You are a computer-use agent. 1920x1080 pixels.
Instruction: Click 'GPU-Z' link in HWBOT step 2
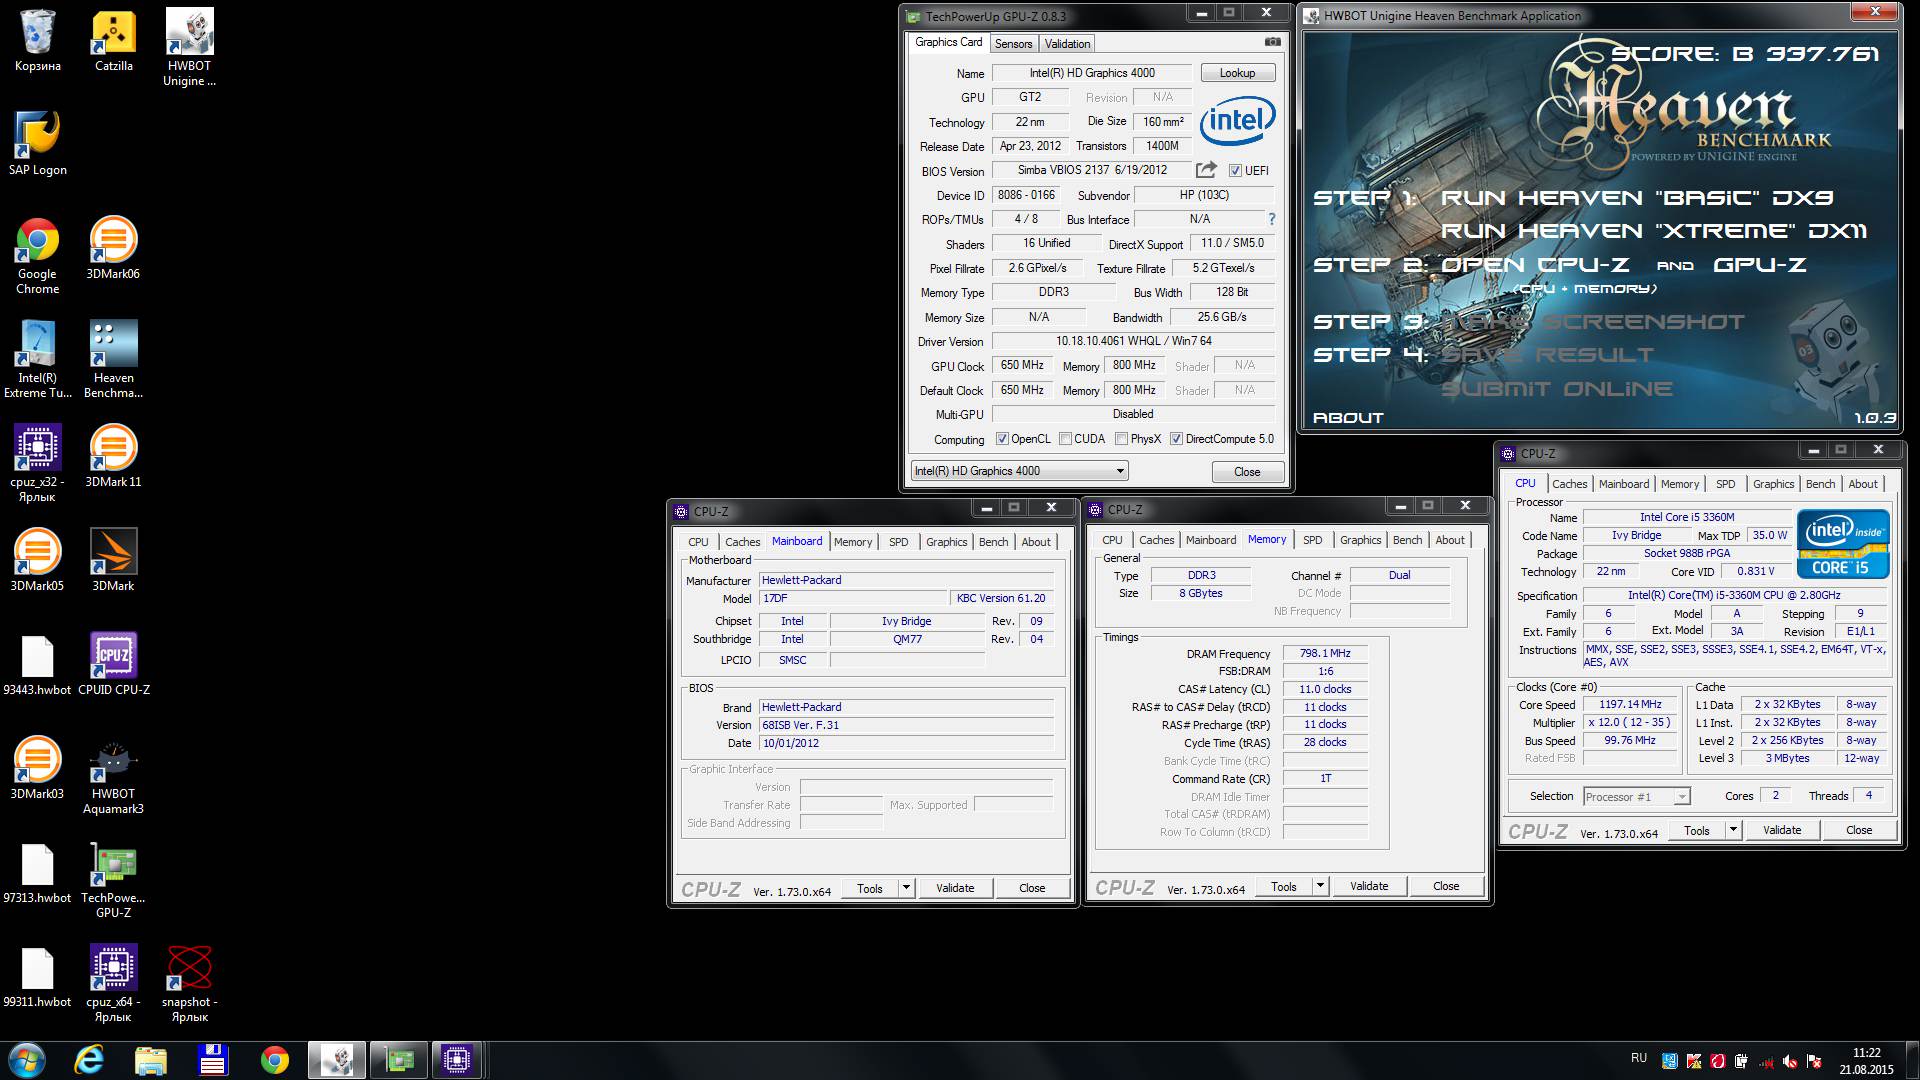pos(1760,265)
